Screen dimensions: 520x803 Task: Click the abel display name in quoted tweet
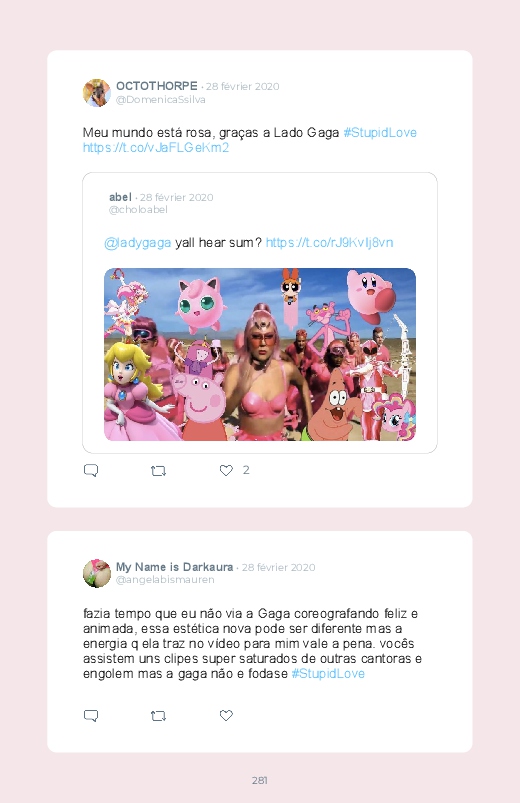pyautogui.click(x=120, y=197)
